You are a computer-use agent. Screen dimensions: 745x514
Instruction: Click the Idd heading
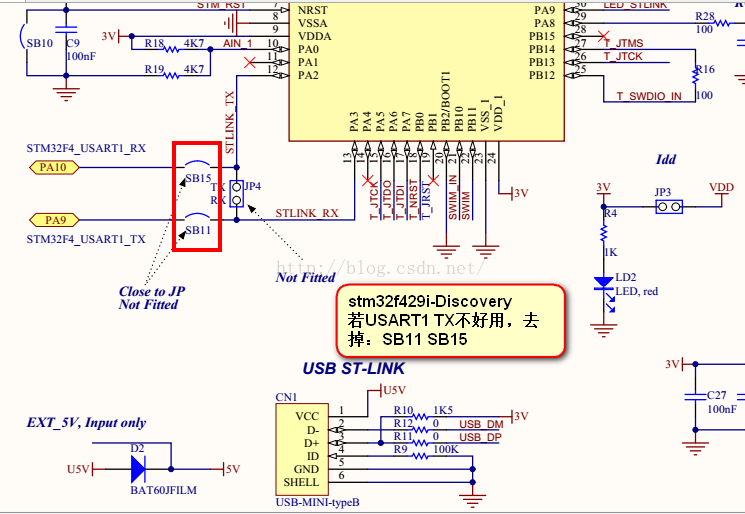666,159
